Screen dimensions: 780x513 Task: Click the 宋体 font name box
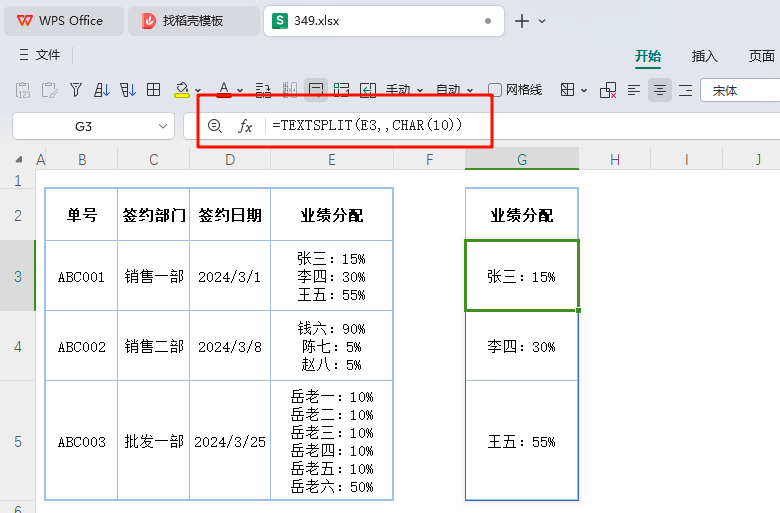pyautogui.click(x=740, y=90)
